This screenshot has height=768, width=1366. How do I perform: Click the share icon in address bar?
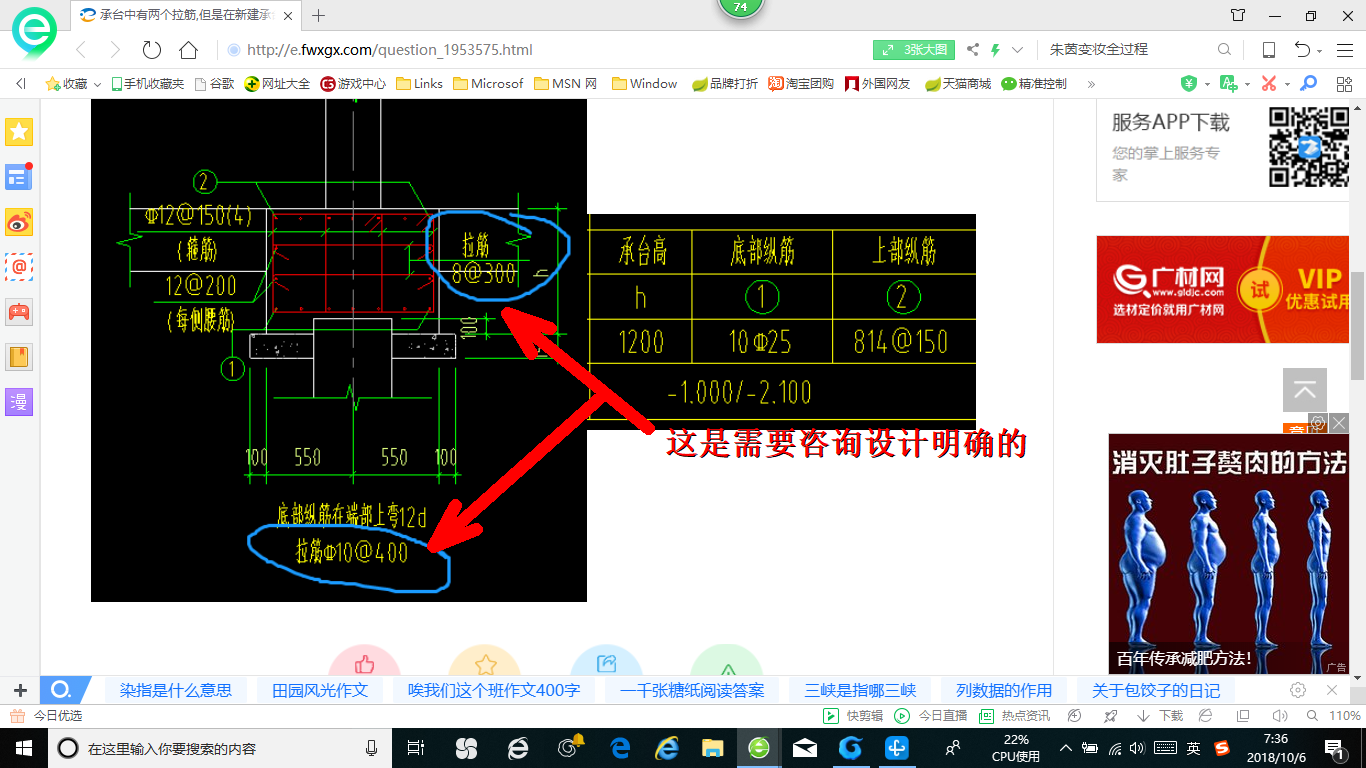coord(973,50)
